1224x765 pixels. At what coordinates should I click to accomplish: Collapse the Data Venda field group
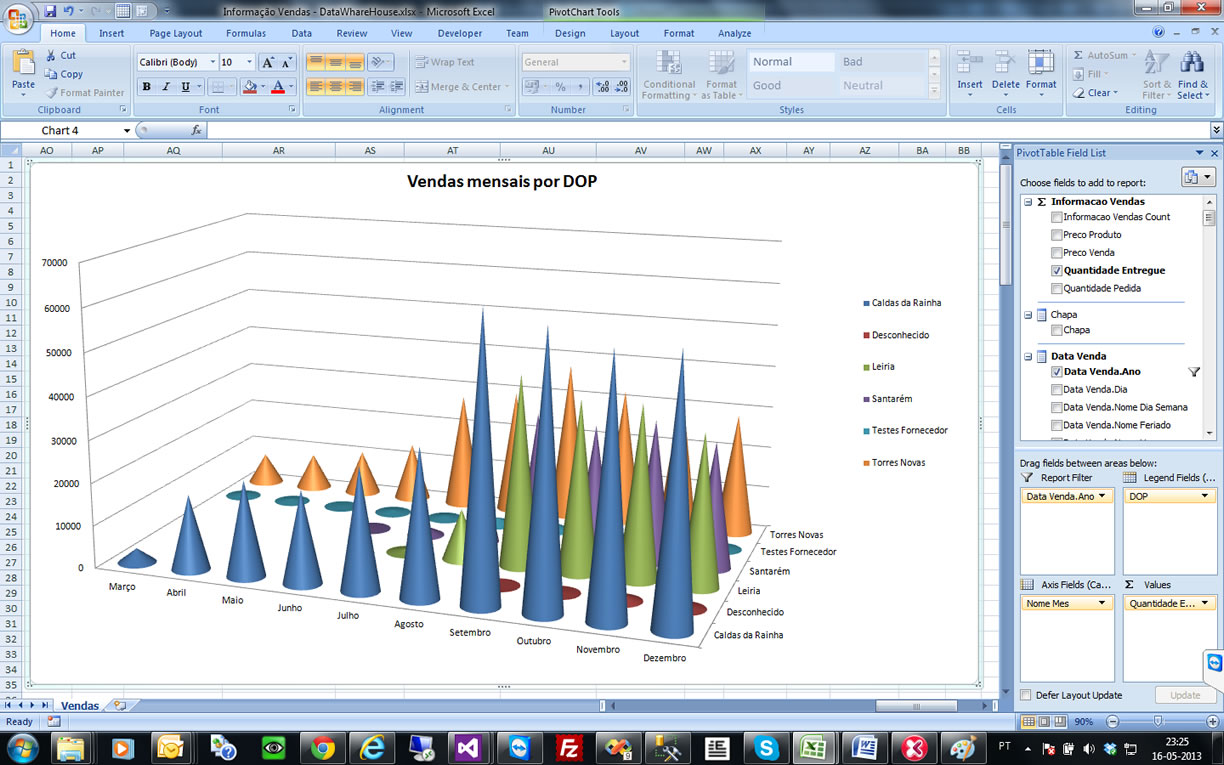point(1028,356)
